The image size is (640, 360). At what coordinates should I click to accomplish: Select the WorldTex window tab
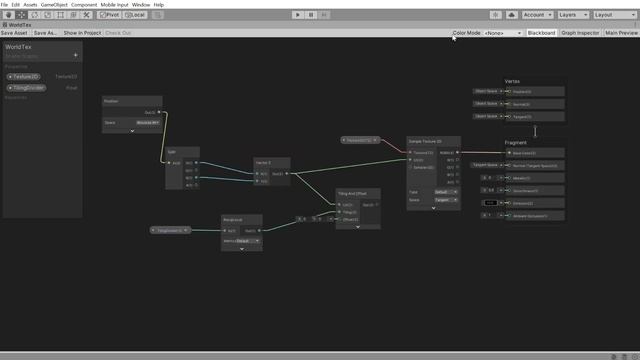pyautogui.click(x=17, y=25)
